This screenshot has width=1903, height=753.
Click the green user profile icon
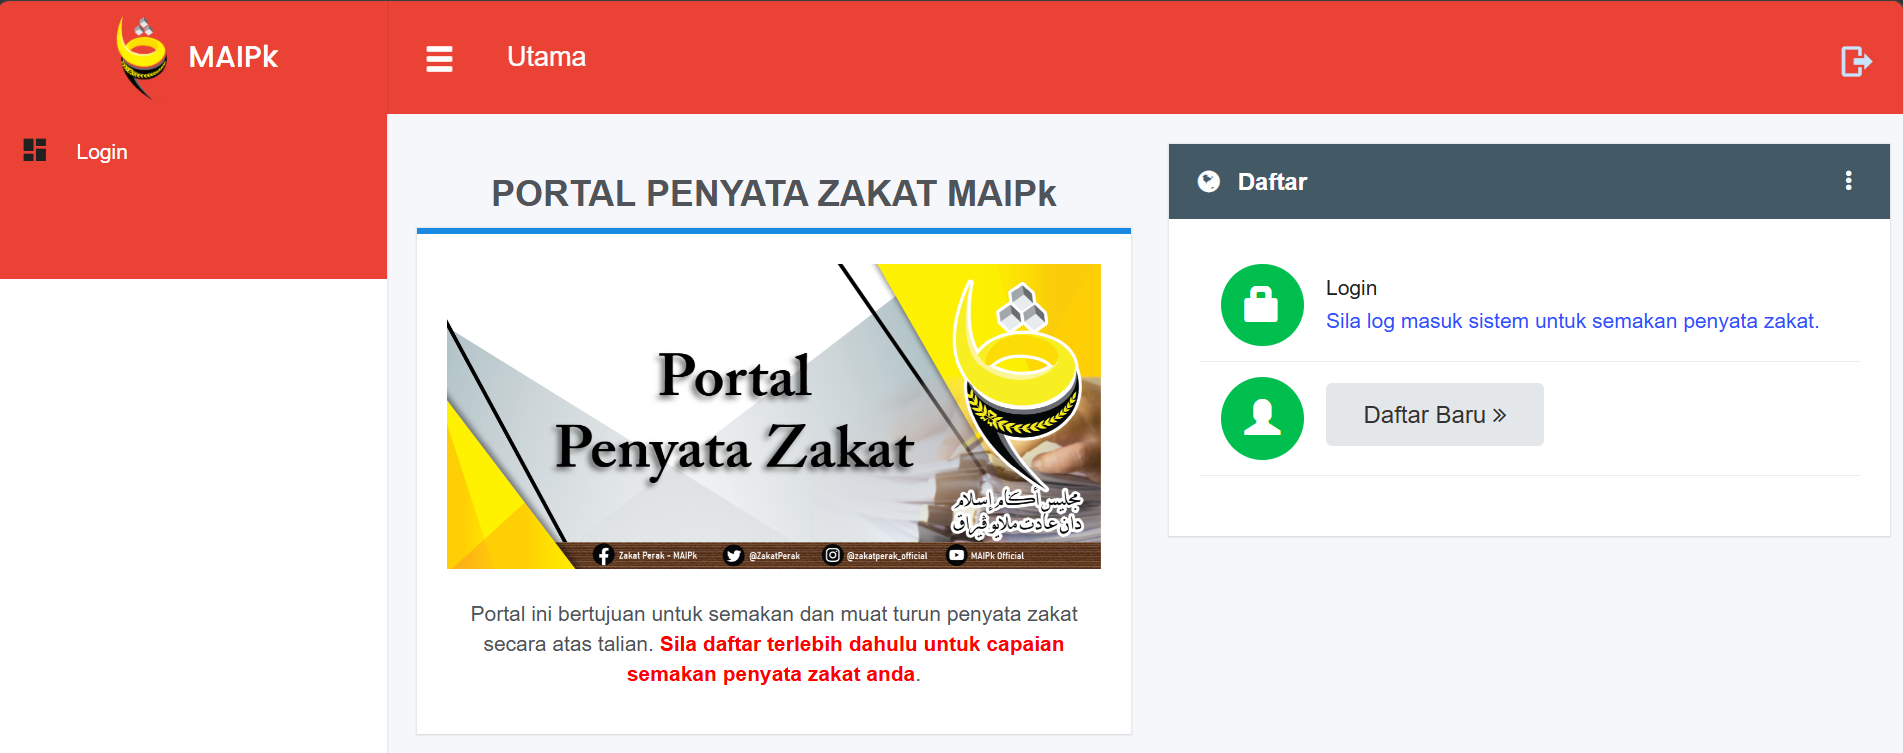click(1261, 418)
